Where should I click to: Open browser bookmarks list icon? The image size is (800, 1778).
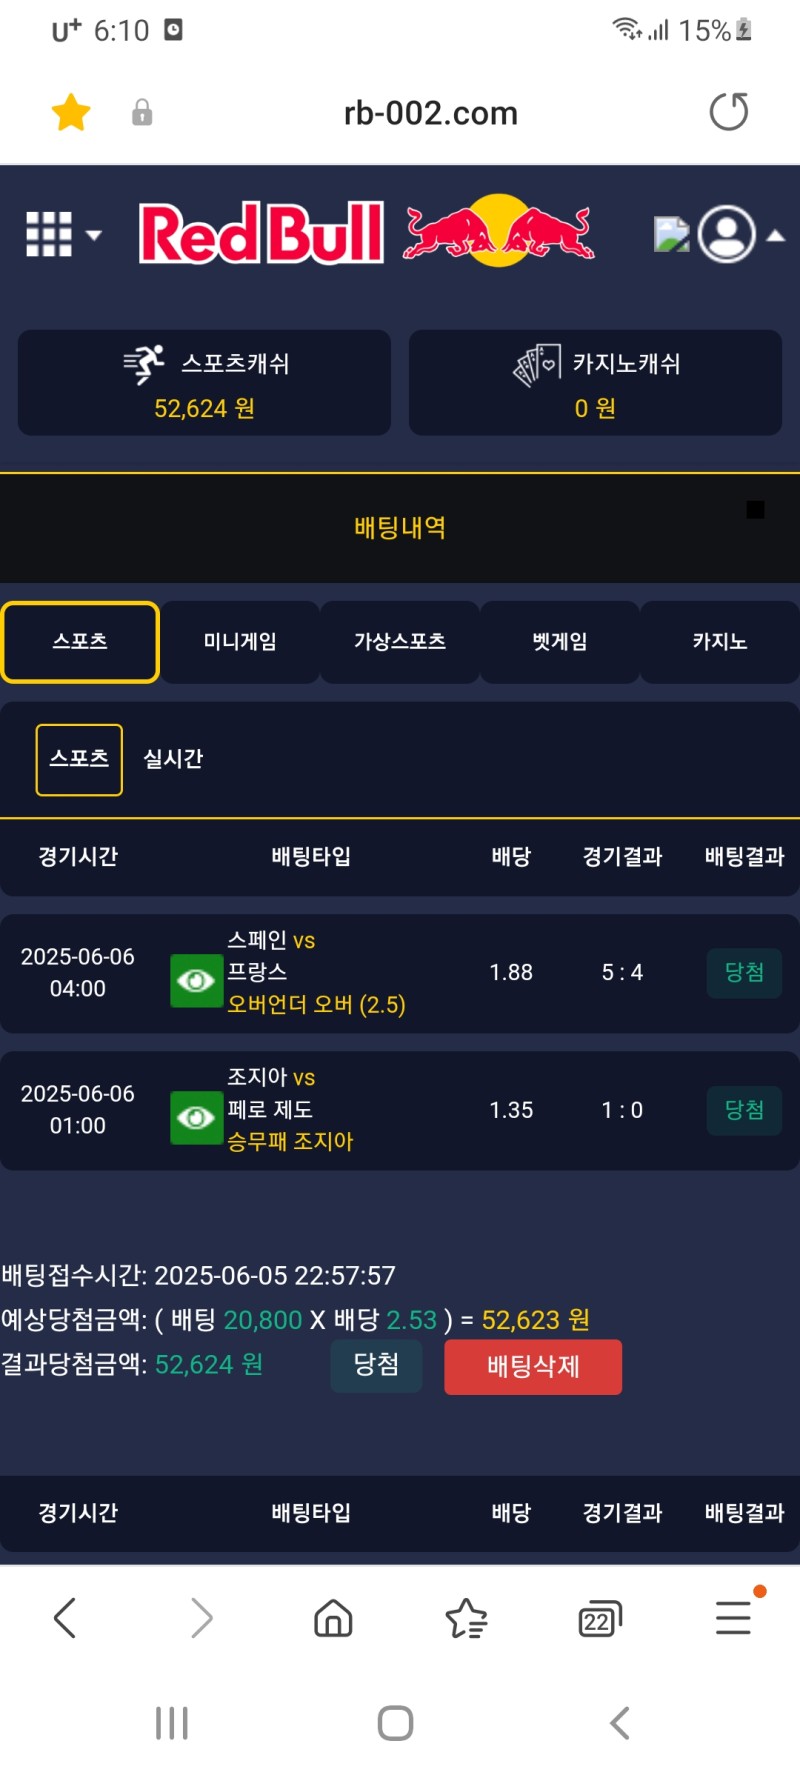[466, 1617]
